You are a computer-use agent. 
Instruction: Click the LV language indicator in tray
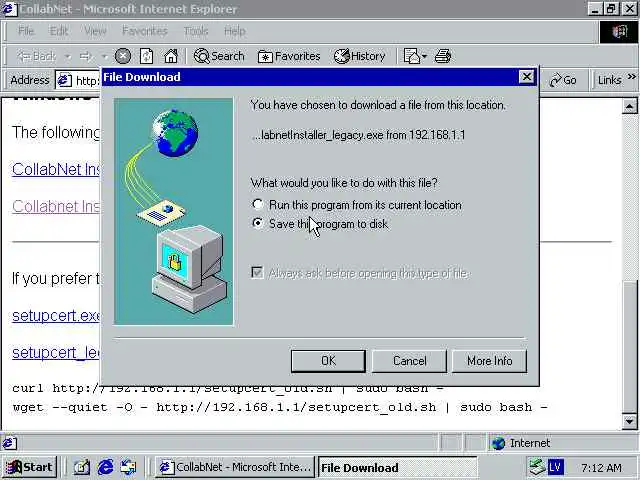point(556,467)
